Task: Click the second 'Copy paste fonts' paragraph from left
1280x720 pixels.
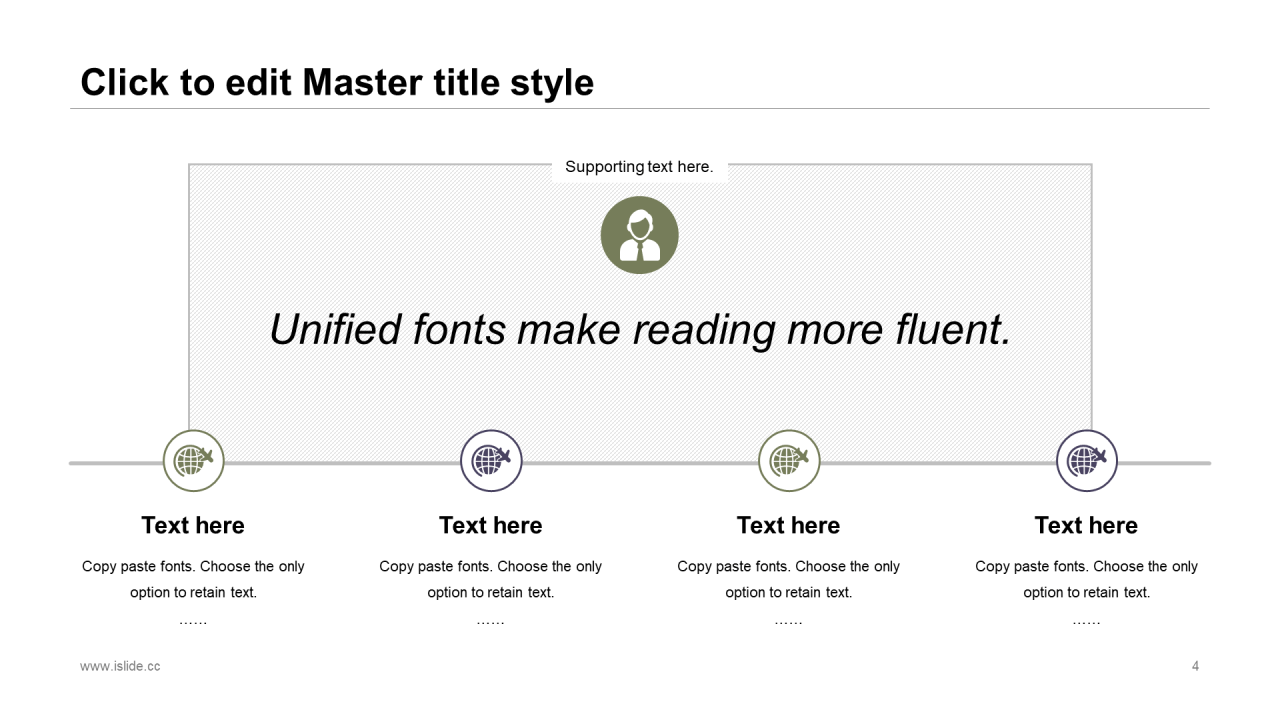Action: (491, 579)
